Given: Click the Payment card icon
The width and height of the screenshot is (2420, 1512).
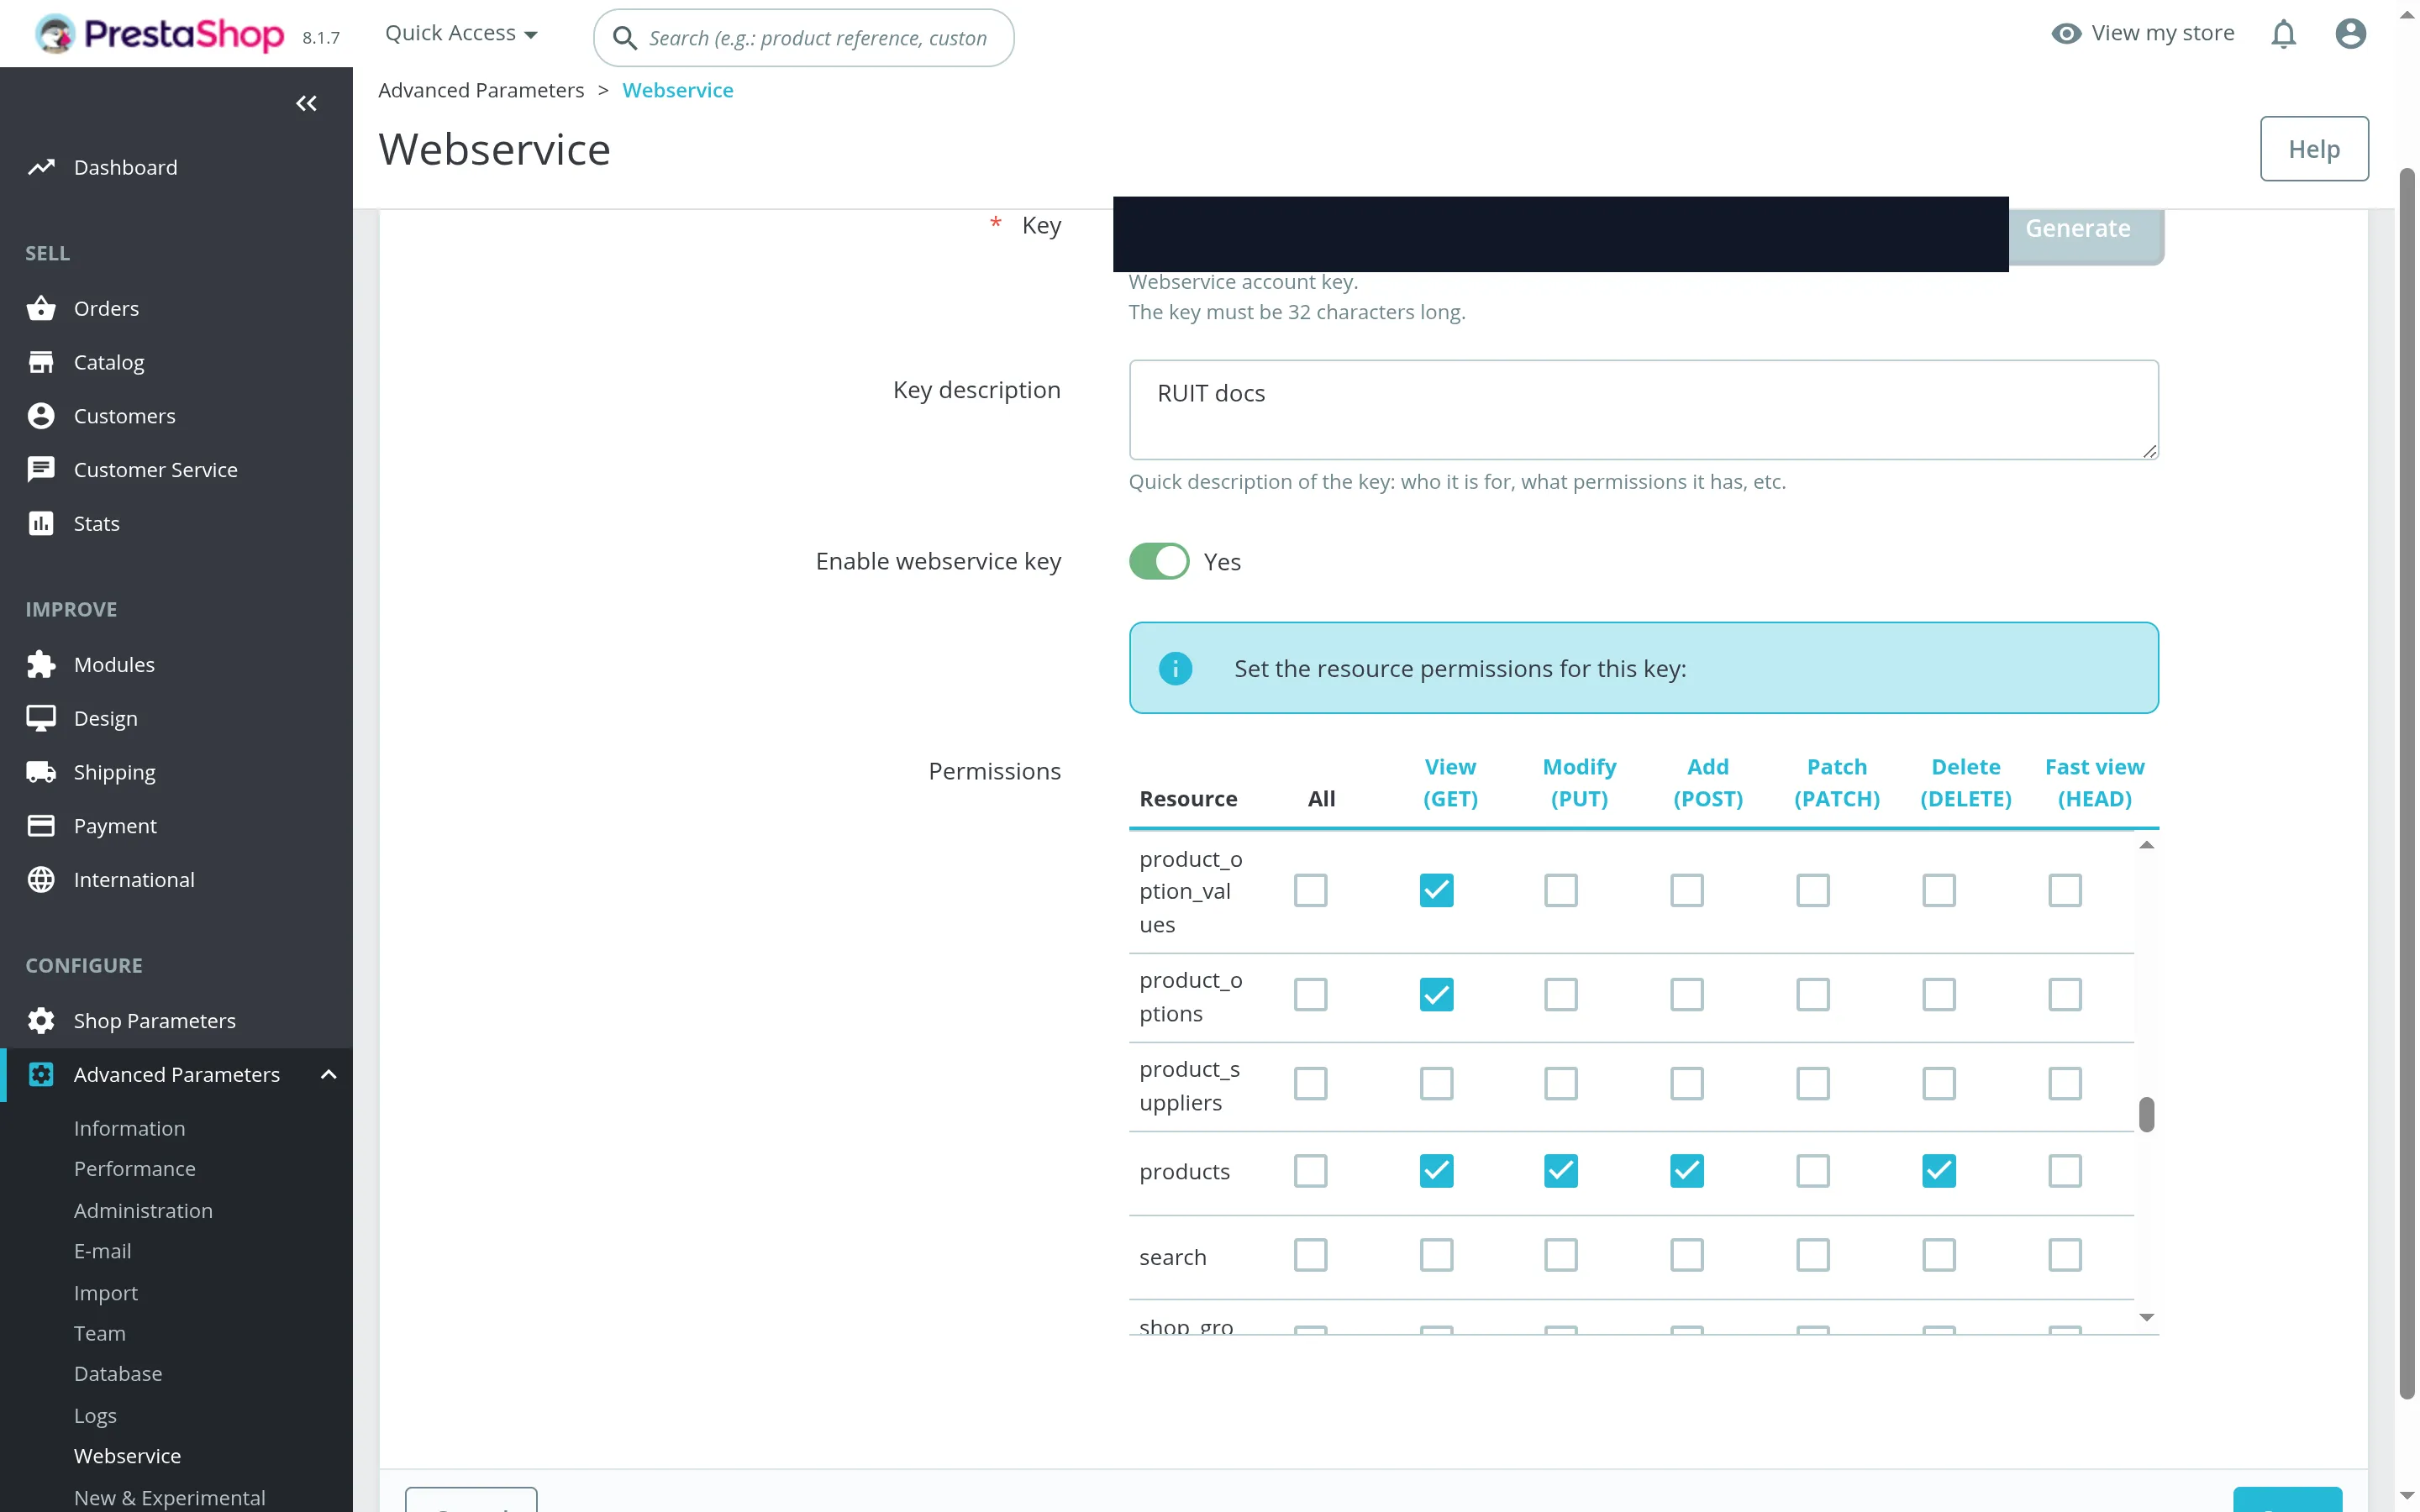Looking at the screenshot, I should (x=41, y=826).
